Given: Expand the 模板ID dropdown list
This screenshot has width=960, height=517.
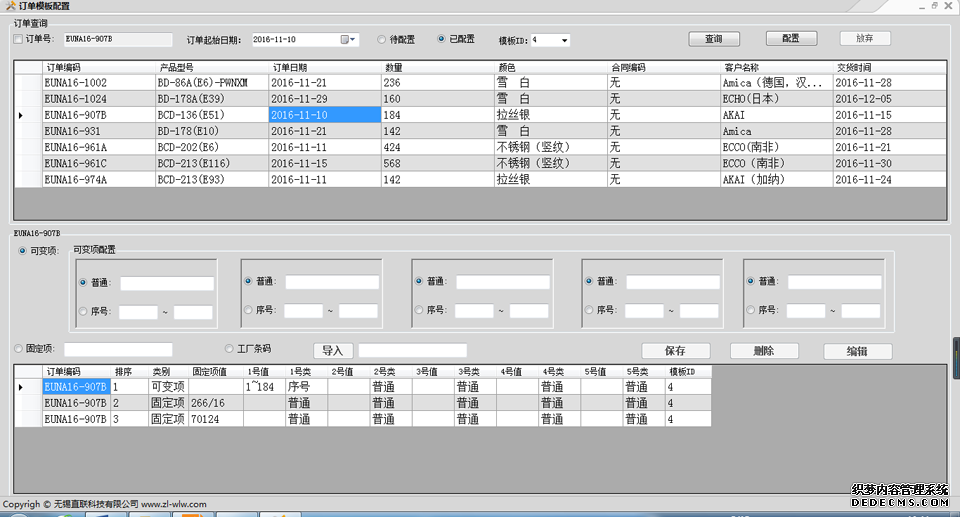Looking at the screenshot, I should click(565, 41).
